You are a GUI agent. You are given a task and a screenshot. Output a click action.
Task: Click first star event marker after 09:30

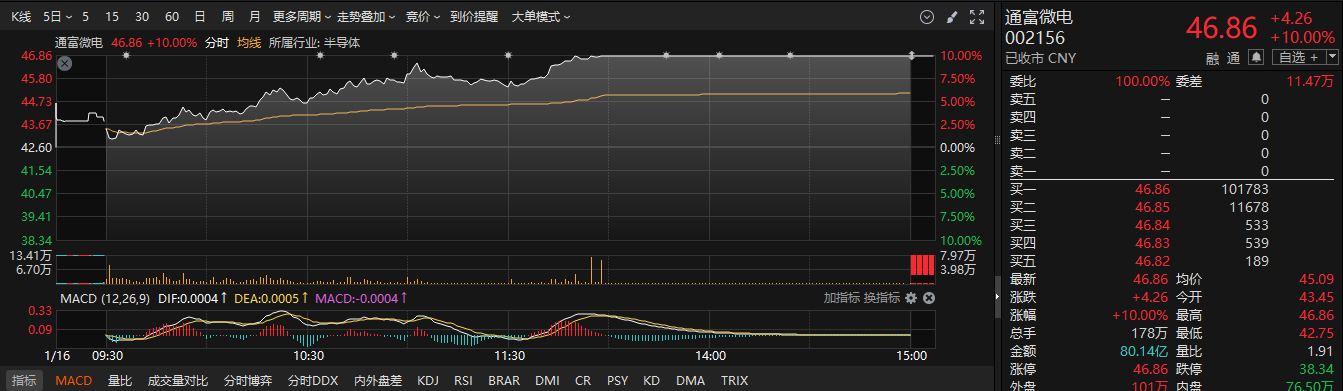pyautogui.click(x=126, y=55)
